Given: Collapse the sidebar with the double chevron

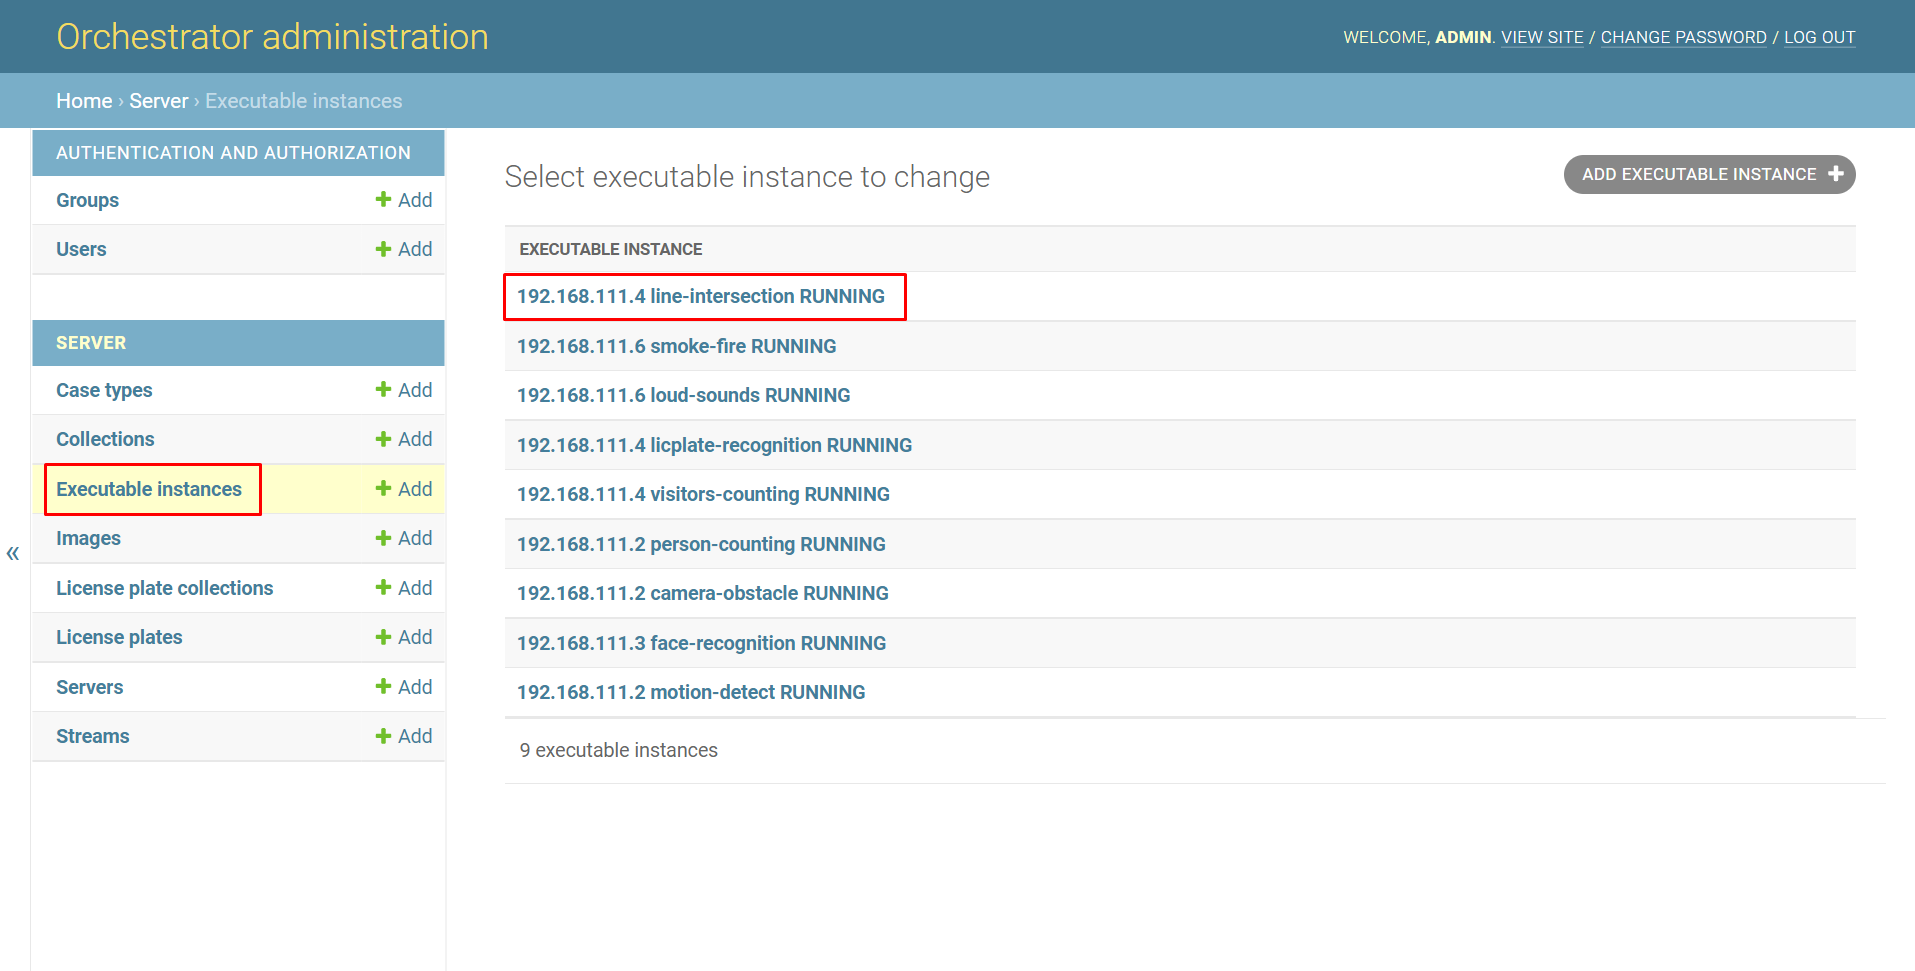Looking at the screenshot, I should coord(13,553).
